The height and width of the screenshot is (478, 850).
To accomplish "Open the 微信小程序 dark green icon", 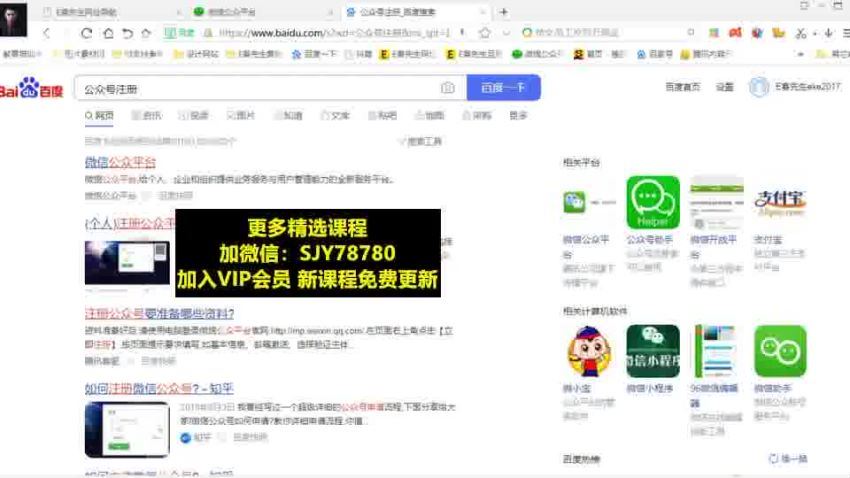I will click(653, 351).
